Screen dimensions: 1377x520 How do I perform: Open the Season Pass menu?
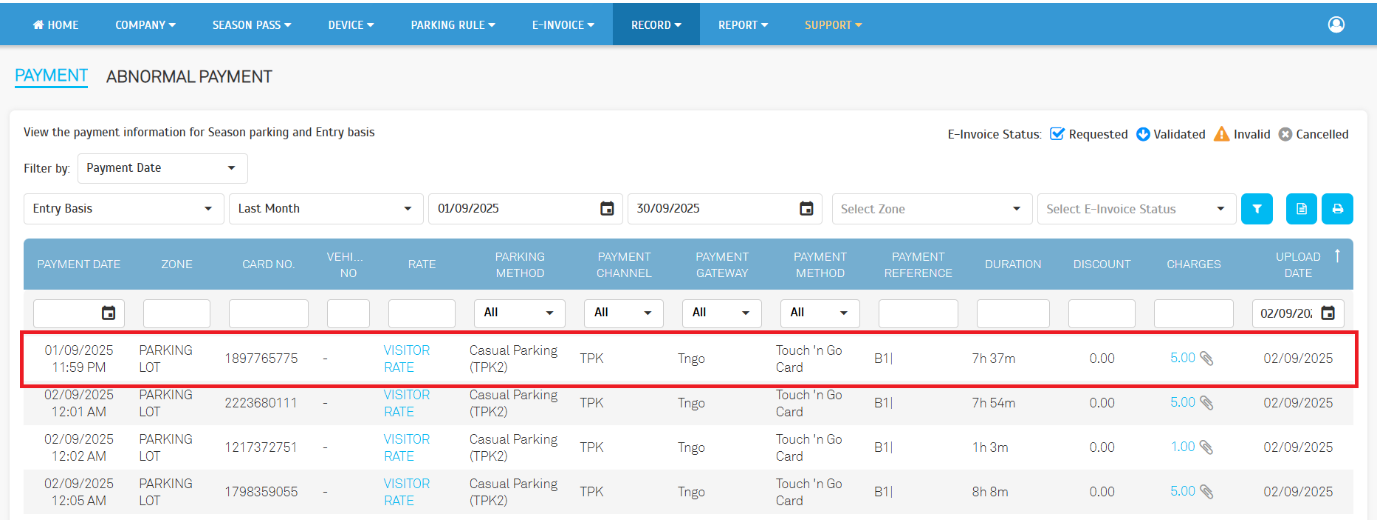pos(251,25)
